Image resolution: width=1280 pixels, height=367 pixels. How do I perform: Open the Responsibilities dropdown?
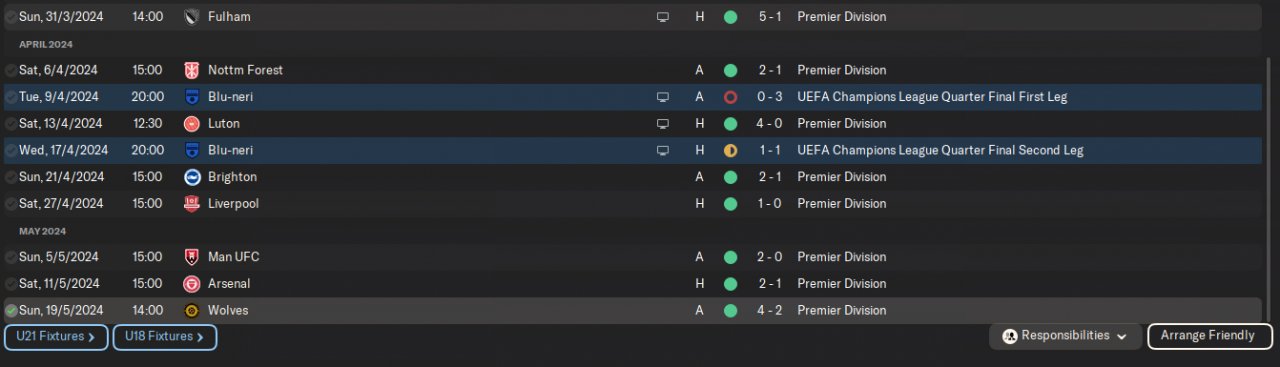click(1065, 336)
